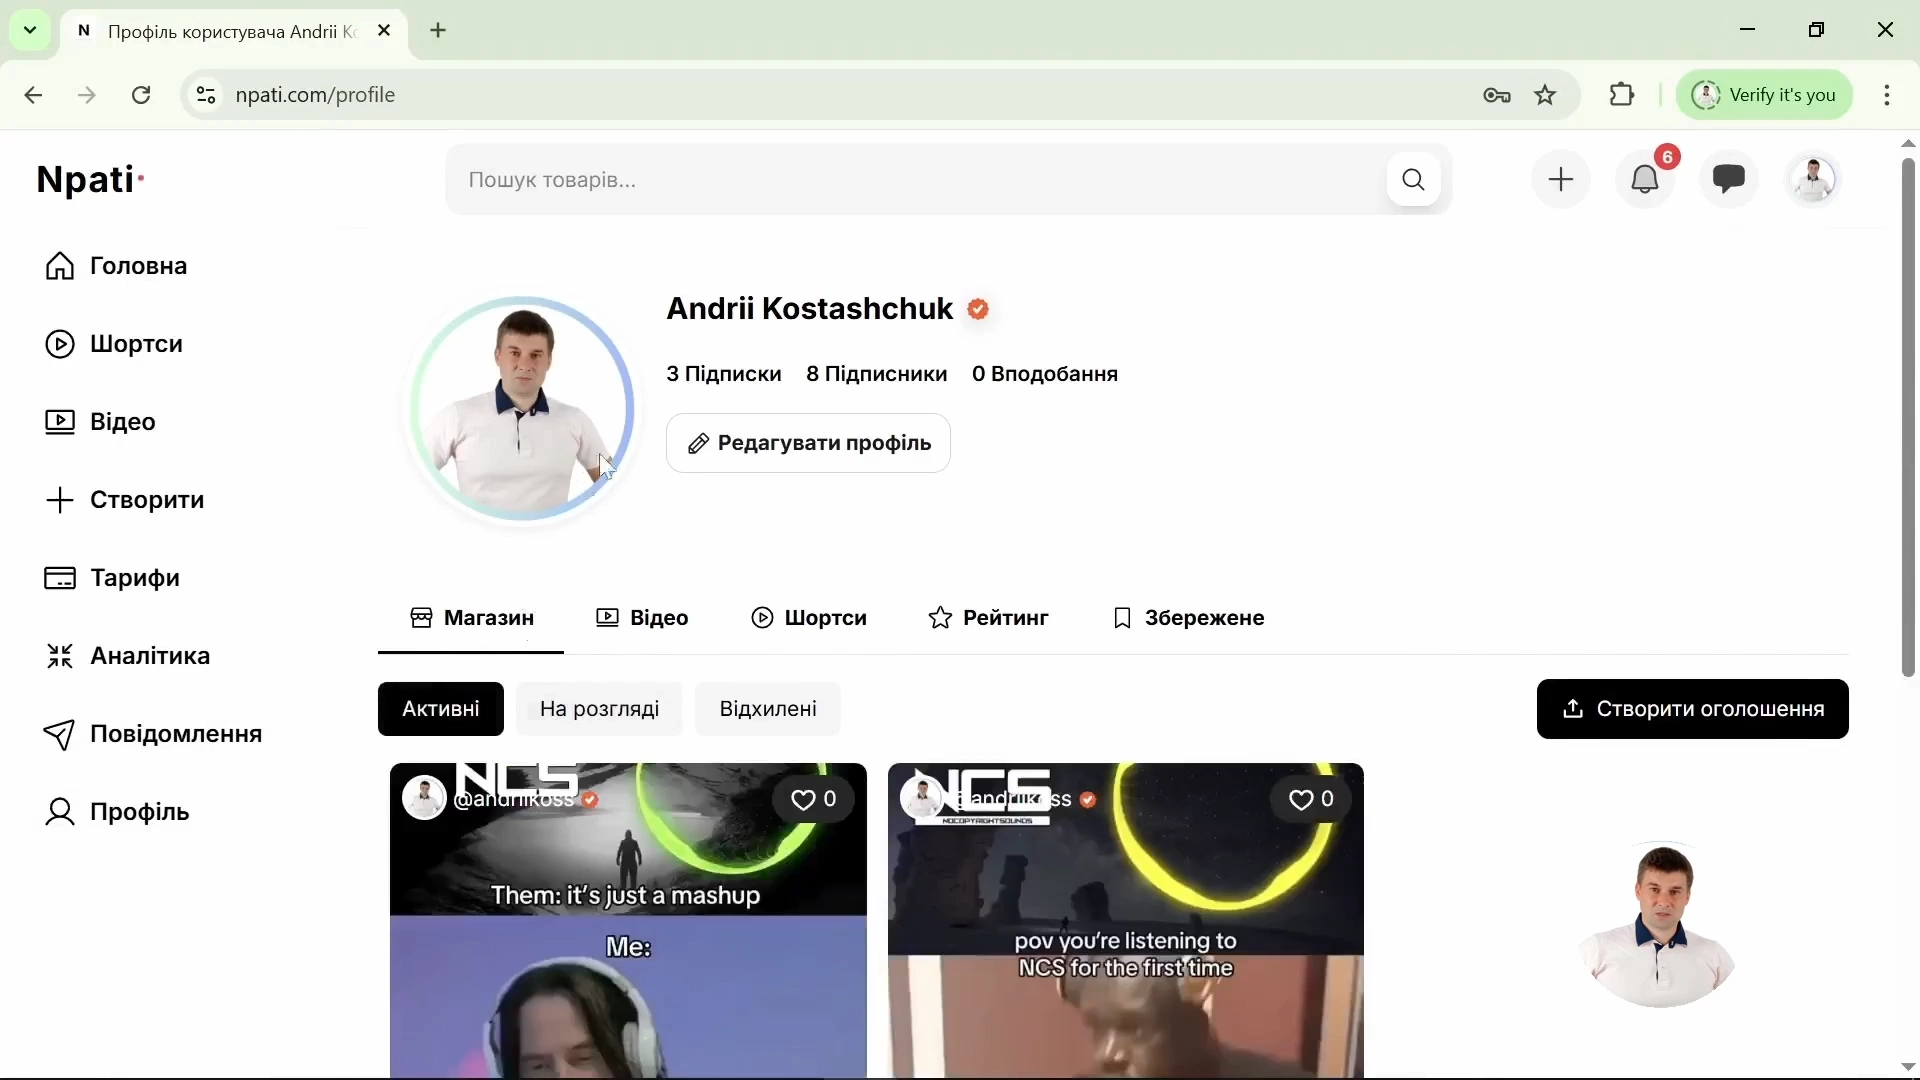Open the 'Them: it's just a mashup' video card
This screenshot has width=1920, height=1080.
(x=628, y=921)
